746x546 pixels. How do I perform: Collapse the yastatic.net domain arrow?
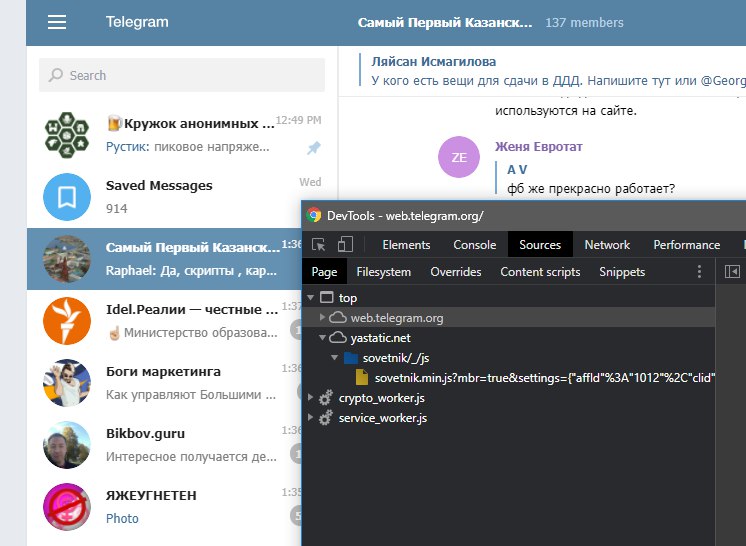click(x=322, y=338)
